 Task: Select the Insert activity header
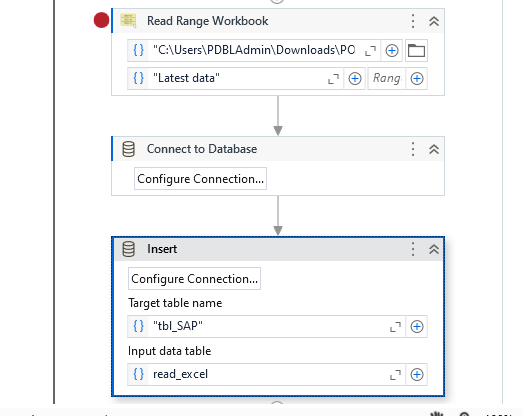pos(278,249)
